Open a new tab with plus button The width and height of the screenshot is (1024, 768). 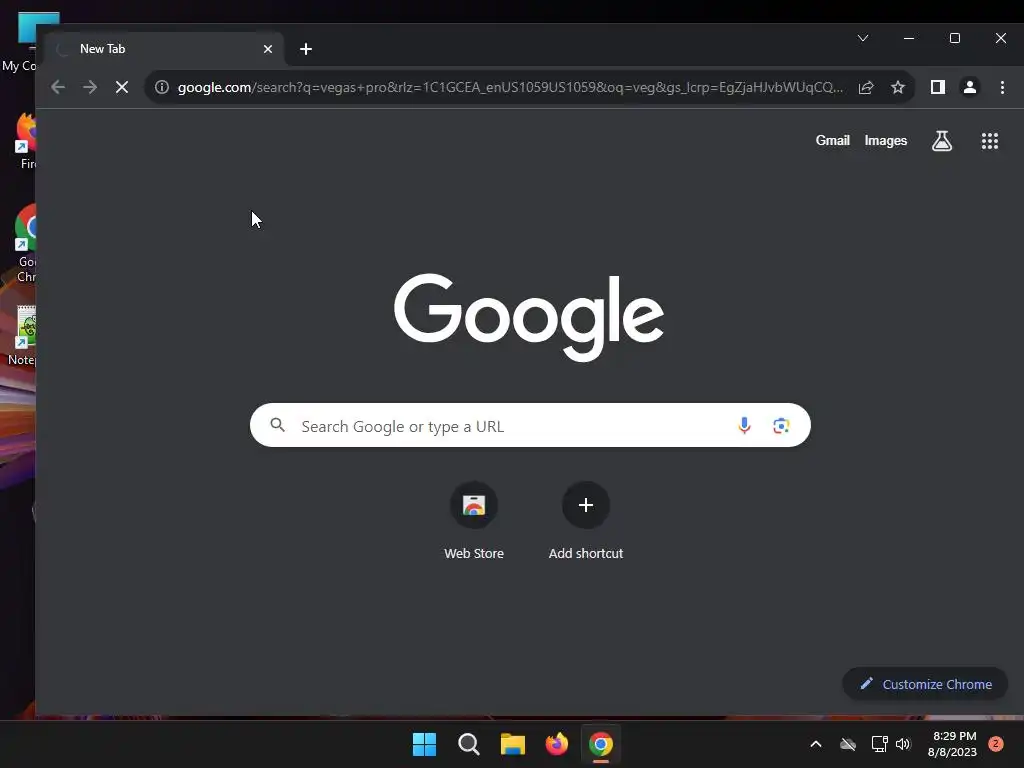click(x=306, y=49)
